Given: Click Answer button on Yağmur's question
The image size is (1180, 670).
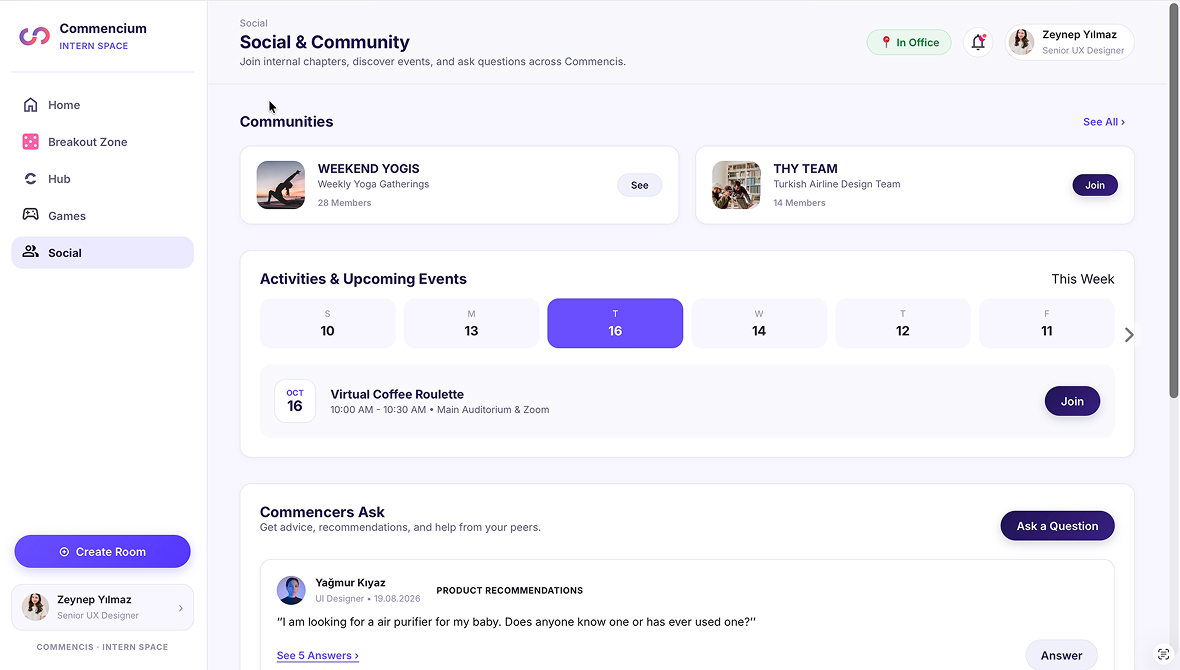Looking at the screenshot, I should (1061, 656).
